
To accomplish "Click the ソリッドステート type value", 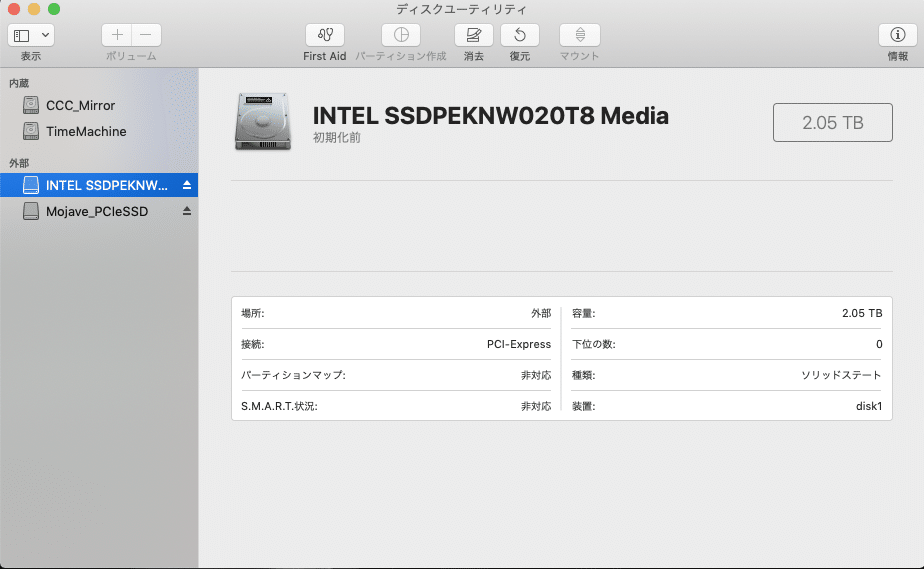I will pos(841,375).
